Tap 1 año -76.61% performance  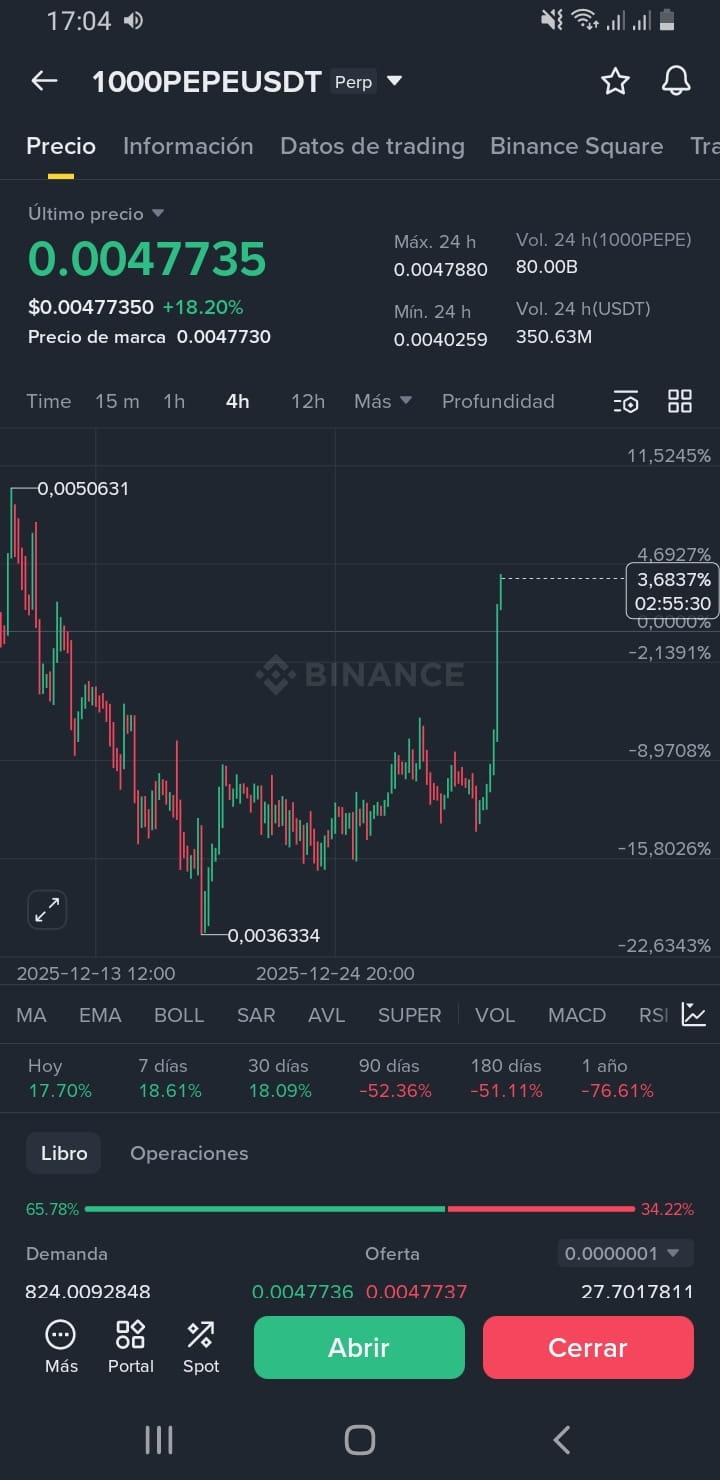click(618, 1078)
